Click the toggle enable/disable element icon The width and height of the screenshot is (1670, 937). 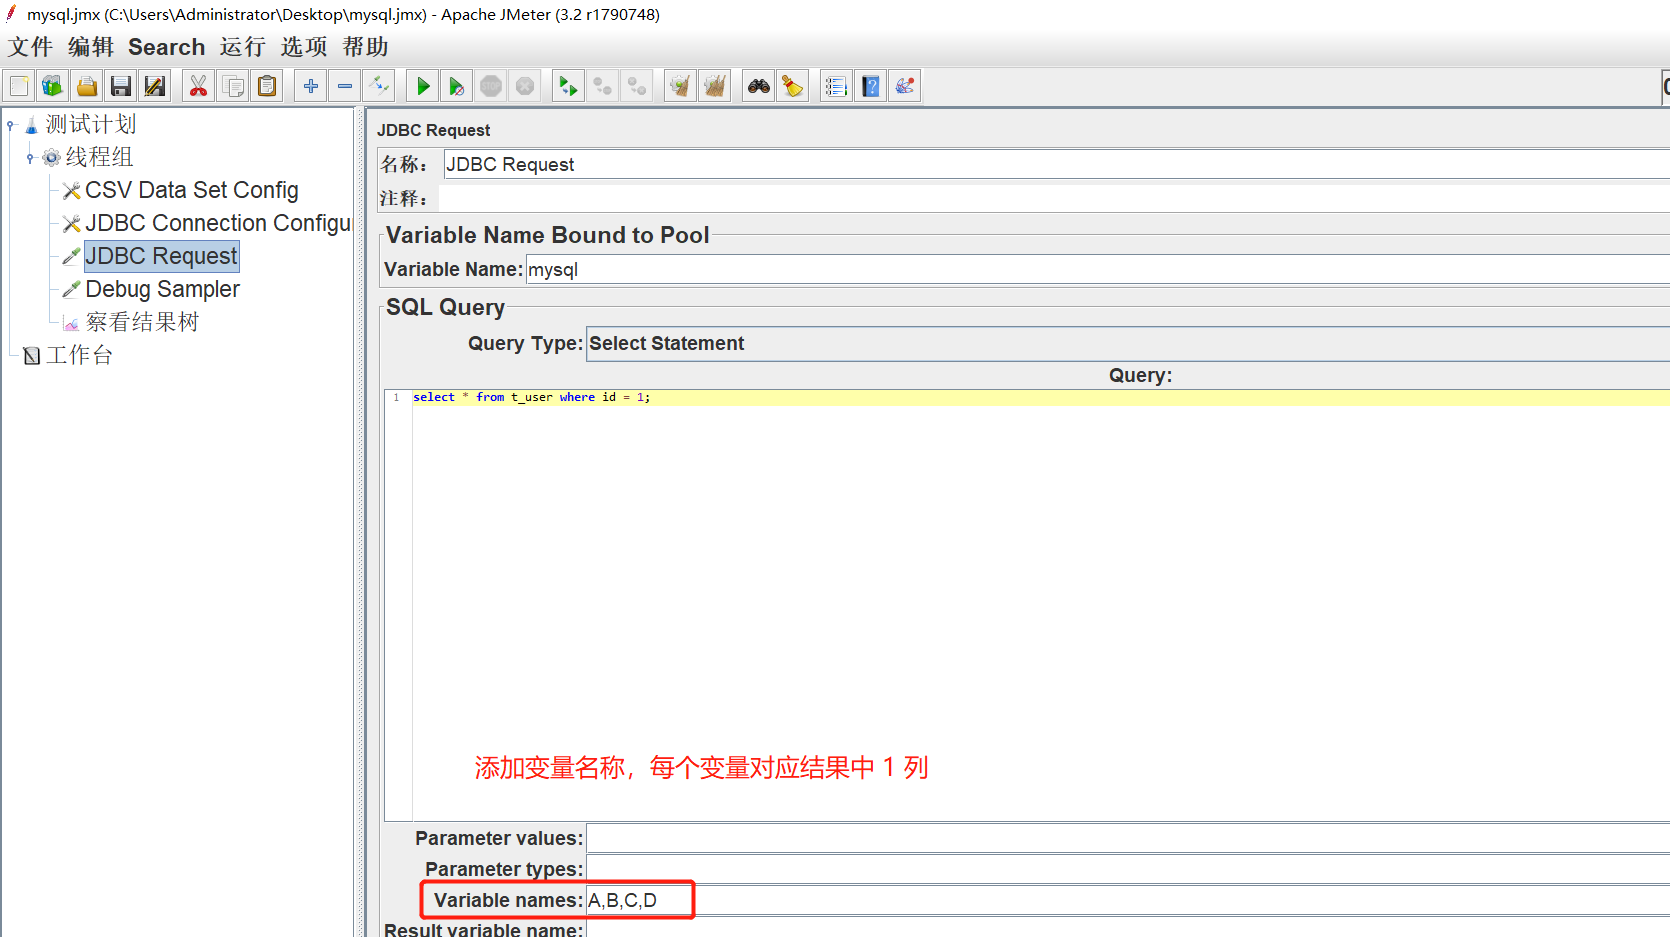tap(379, 87)
